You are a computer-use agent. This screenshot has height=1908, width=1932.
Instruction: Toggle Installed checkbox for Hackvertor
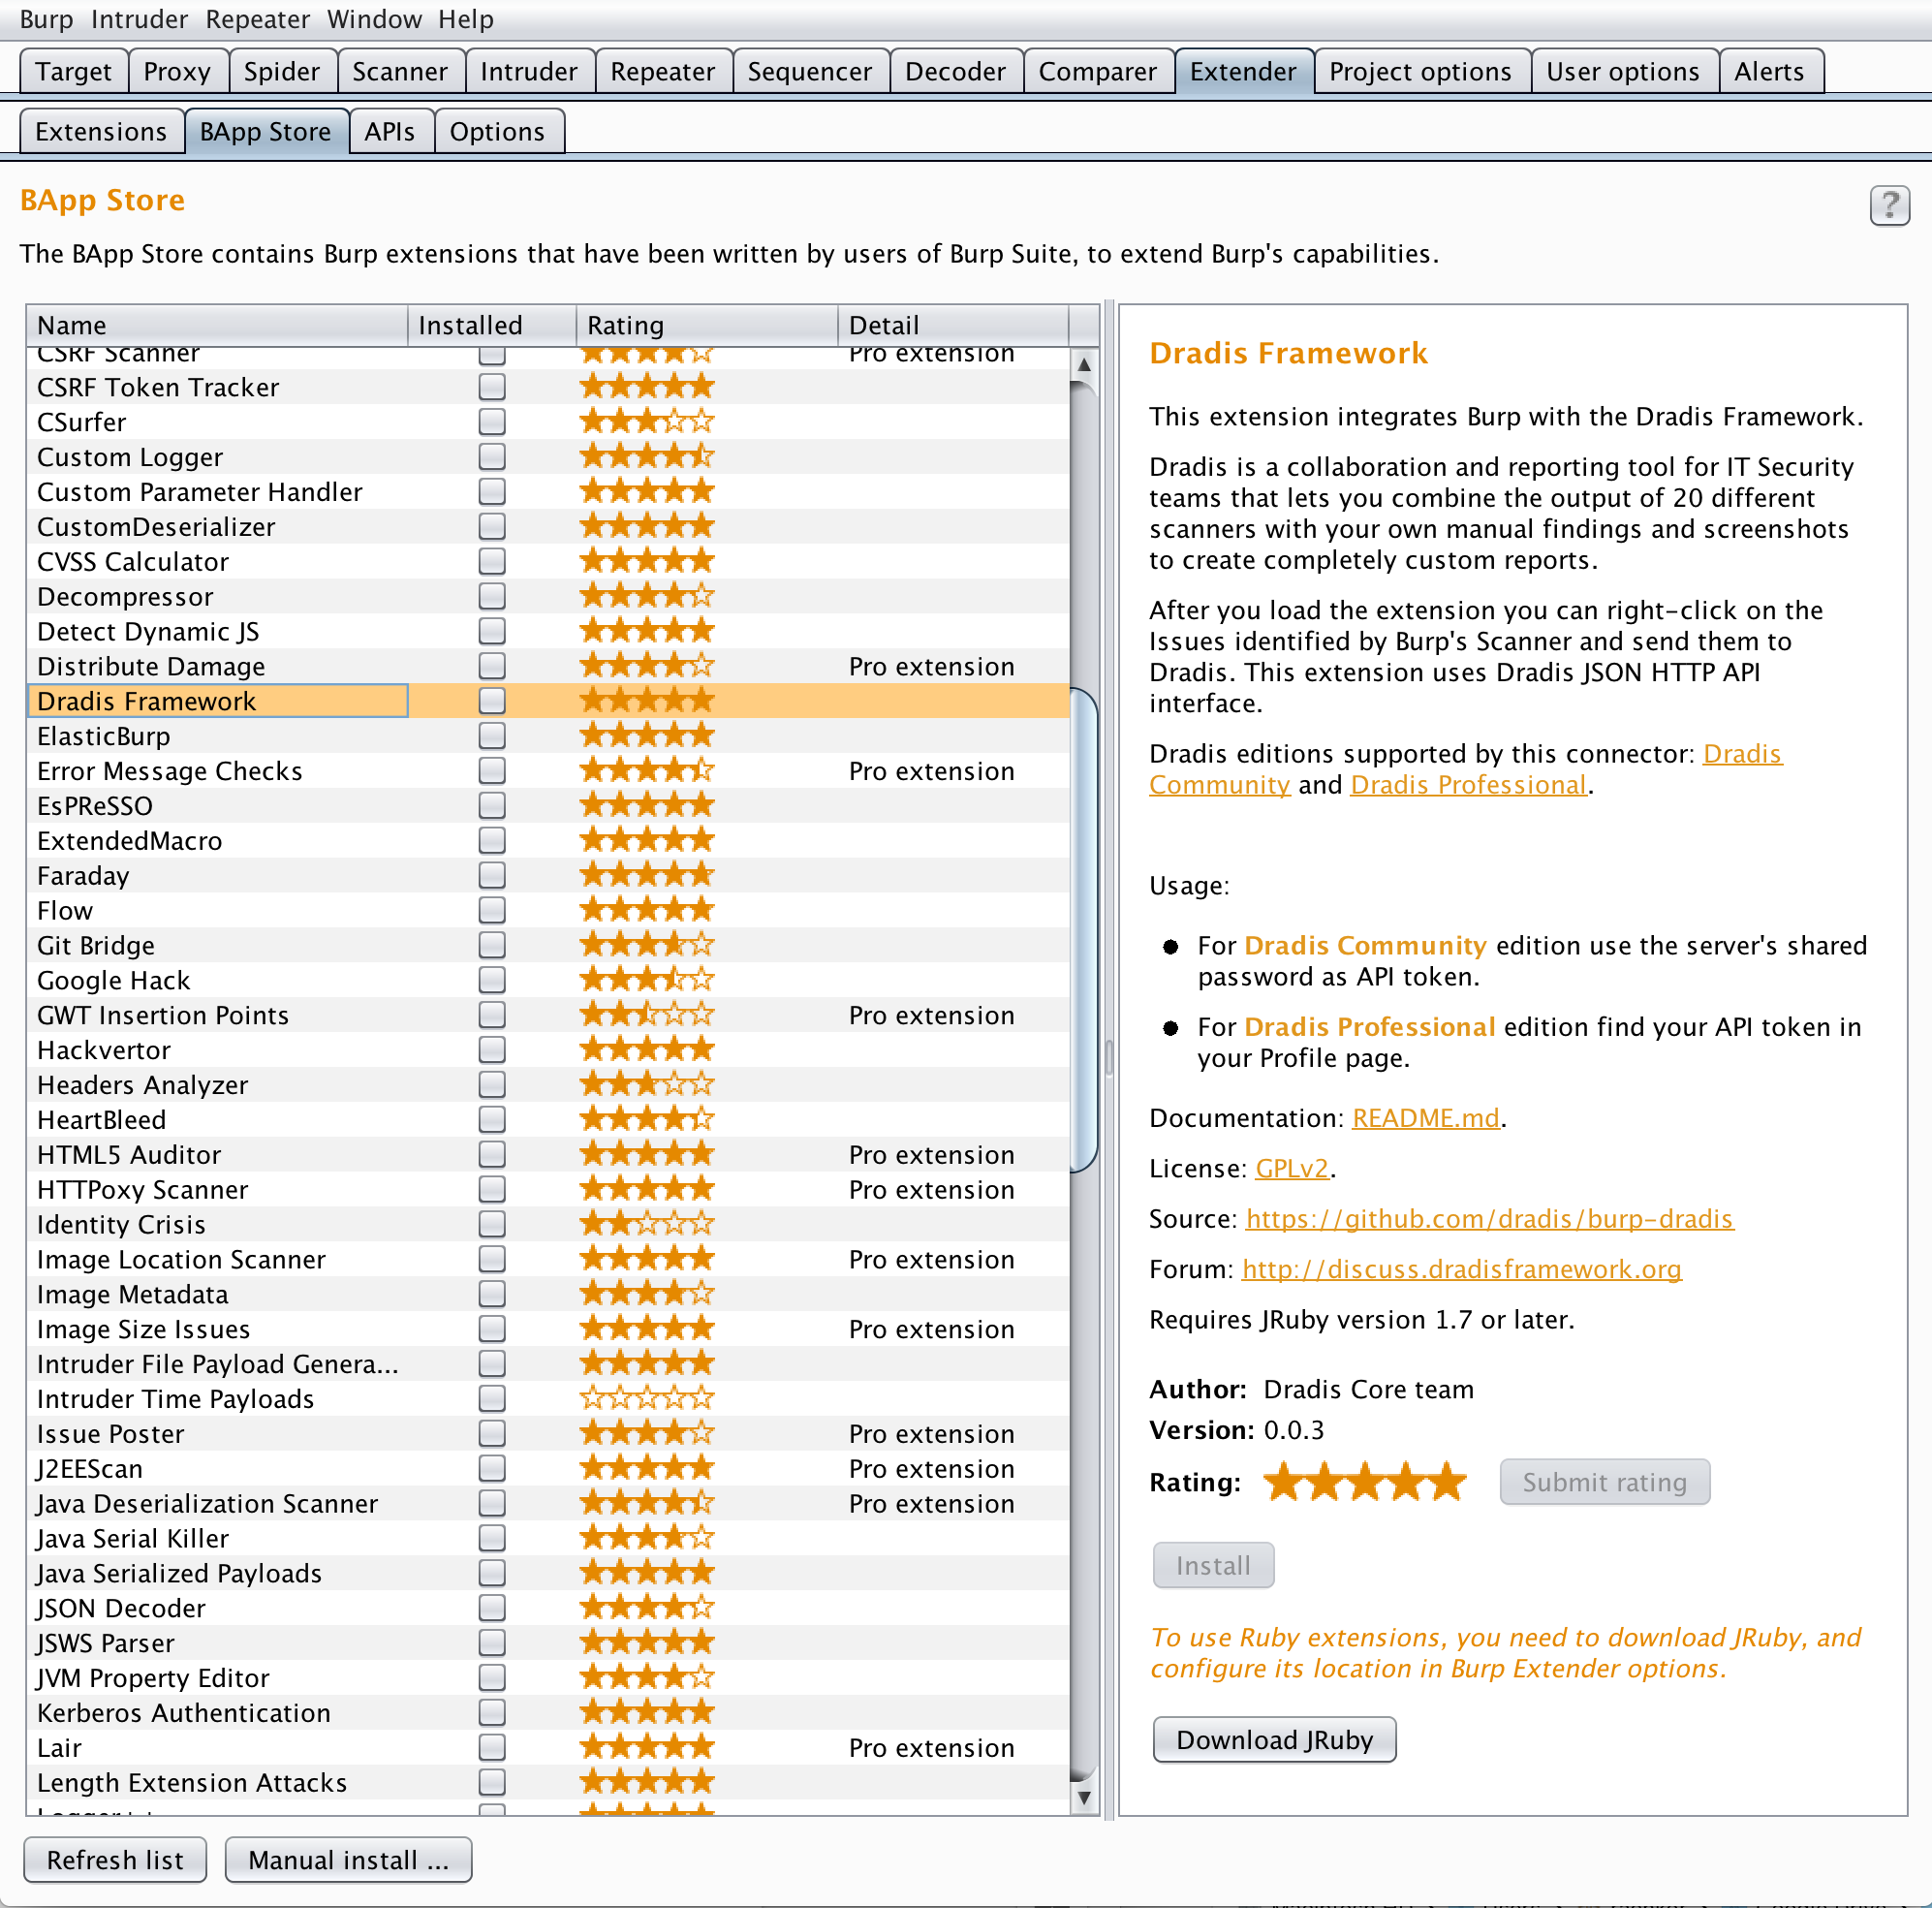point(491,1049)
